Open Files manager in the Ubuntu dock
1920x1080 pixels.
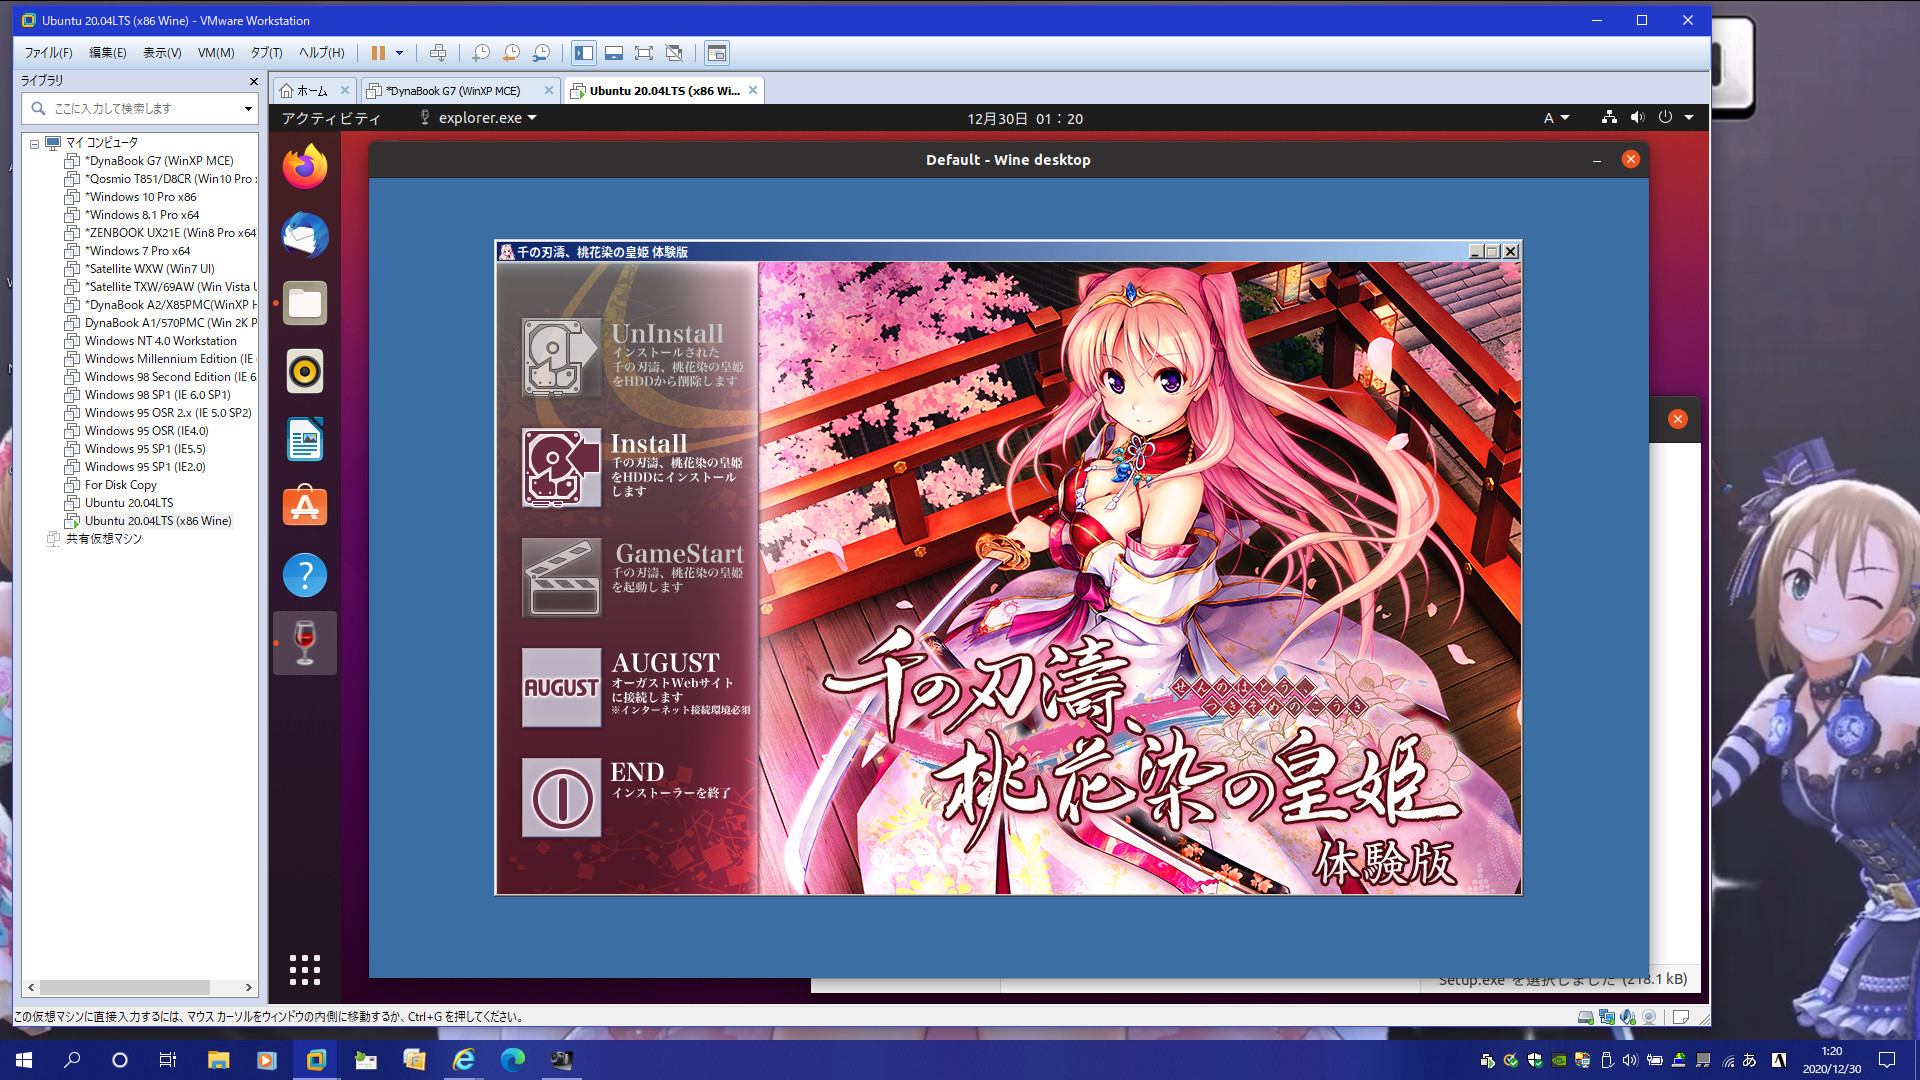[305, 303]
